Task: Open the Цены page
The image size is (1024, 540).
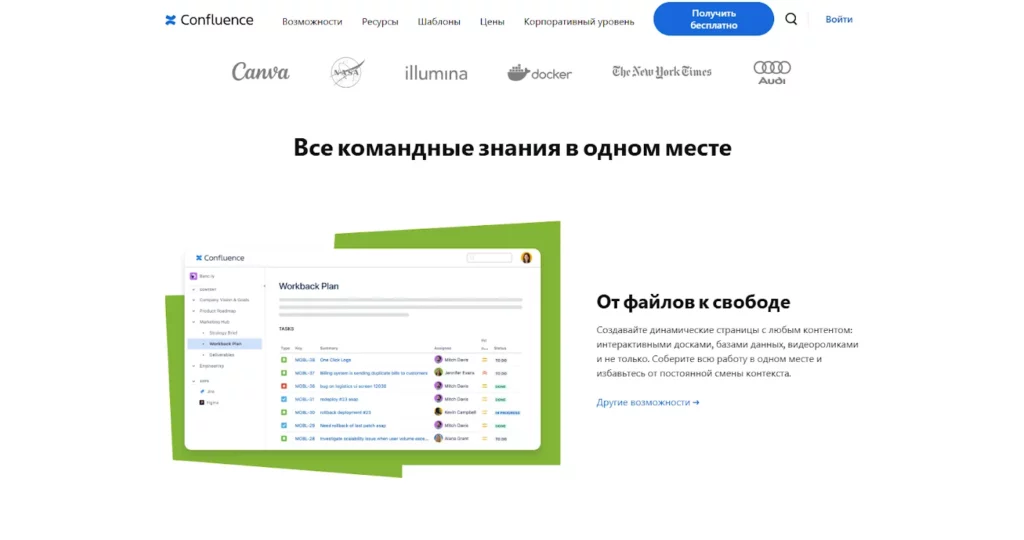Action: coord(492,22)
